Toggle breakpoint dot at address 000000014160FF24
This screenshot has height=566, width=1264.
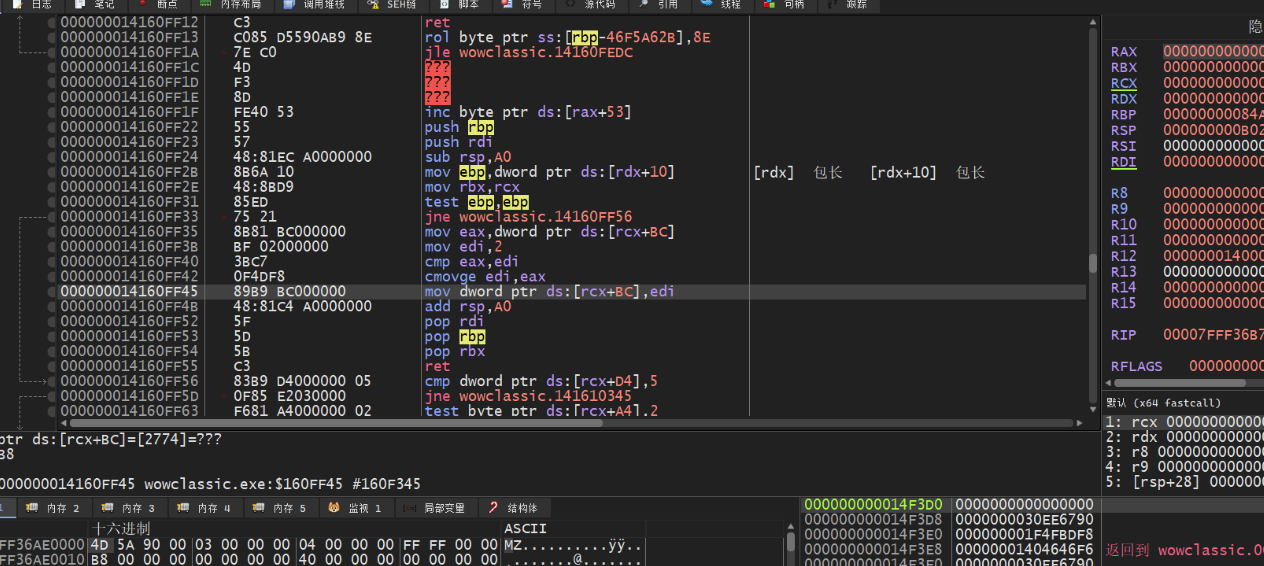(52, 157)
